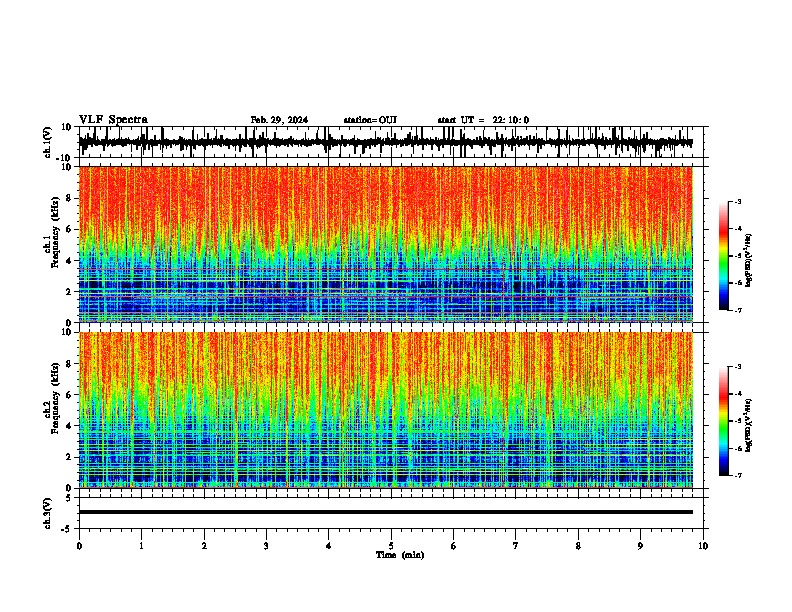Click time axis tick label '7'
This screenshot has width=792, height=612.
[516, 546]
